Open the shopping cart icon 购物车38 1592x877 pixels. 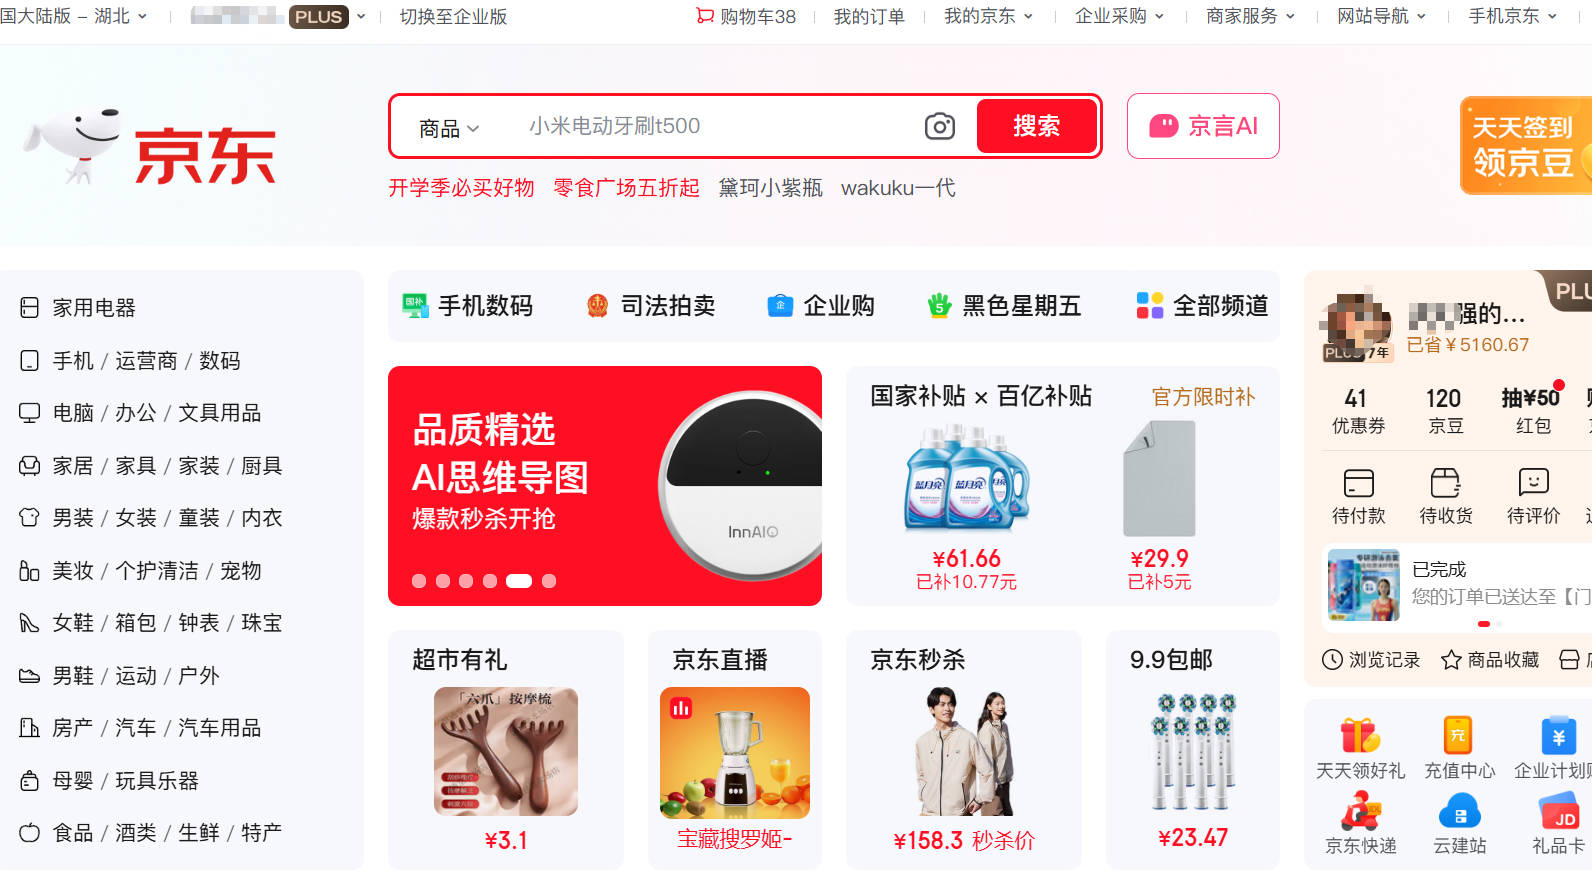point(746,16)
